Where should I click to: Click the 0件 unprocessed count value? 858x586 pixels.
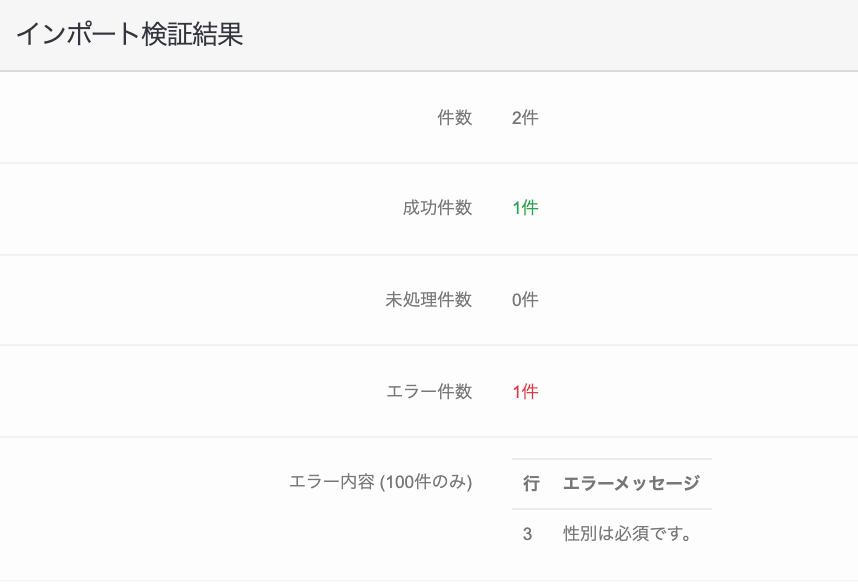(525, 300)
